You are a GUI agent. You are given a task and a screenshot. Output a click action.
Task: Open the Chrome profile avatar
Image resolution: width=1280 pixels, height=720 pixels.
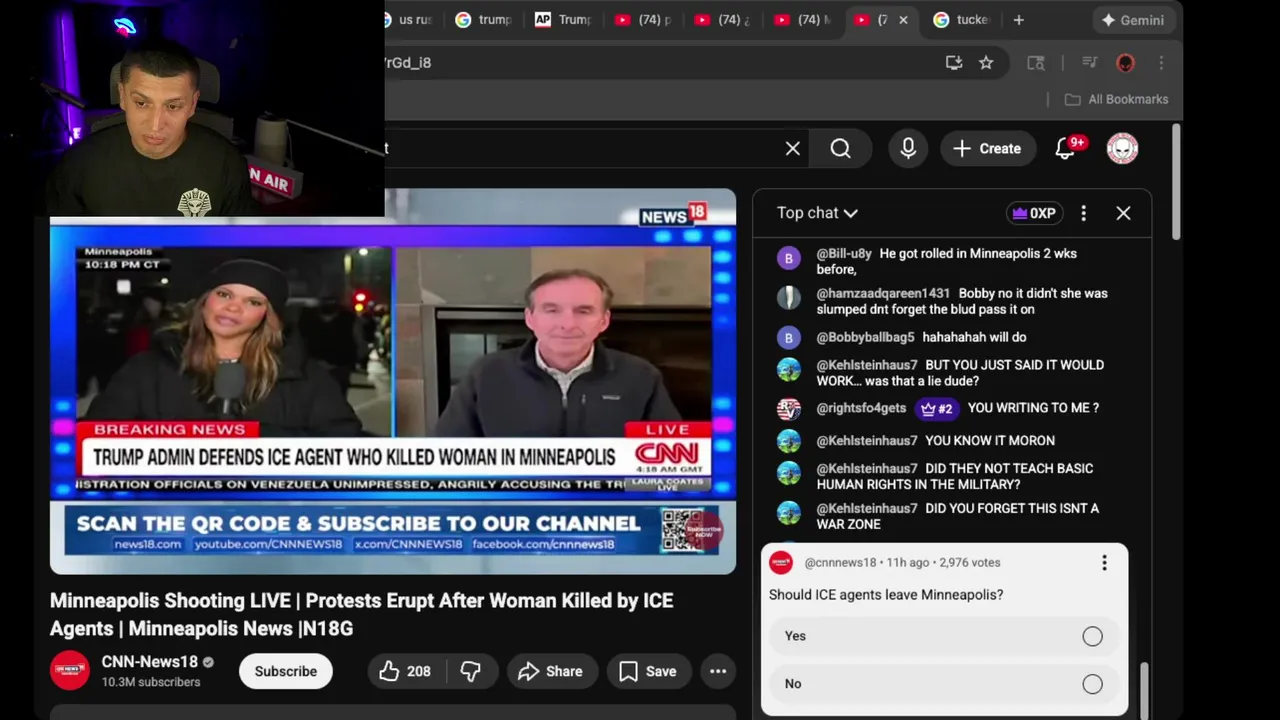click(x=1125, y=63)
